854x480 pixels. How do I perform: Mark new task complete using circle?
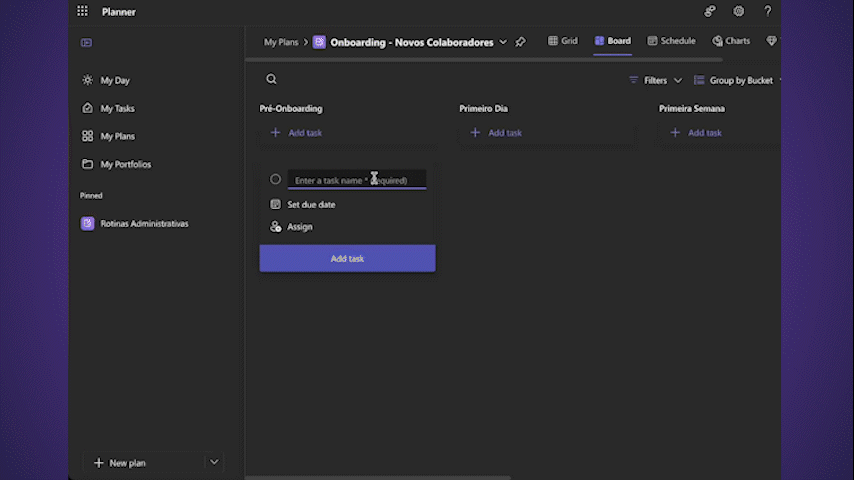pos(276,180)
